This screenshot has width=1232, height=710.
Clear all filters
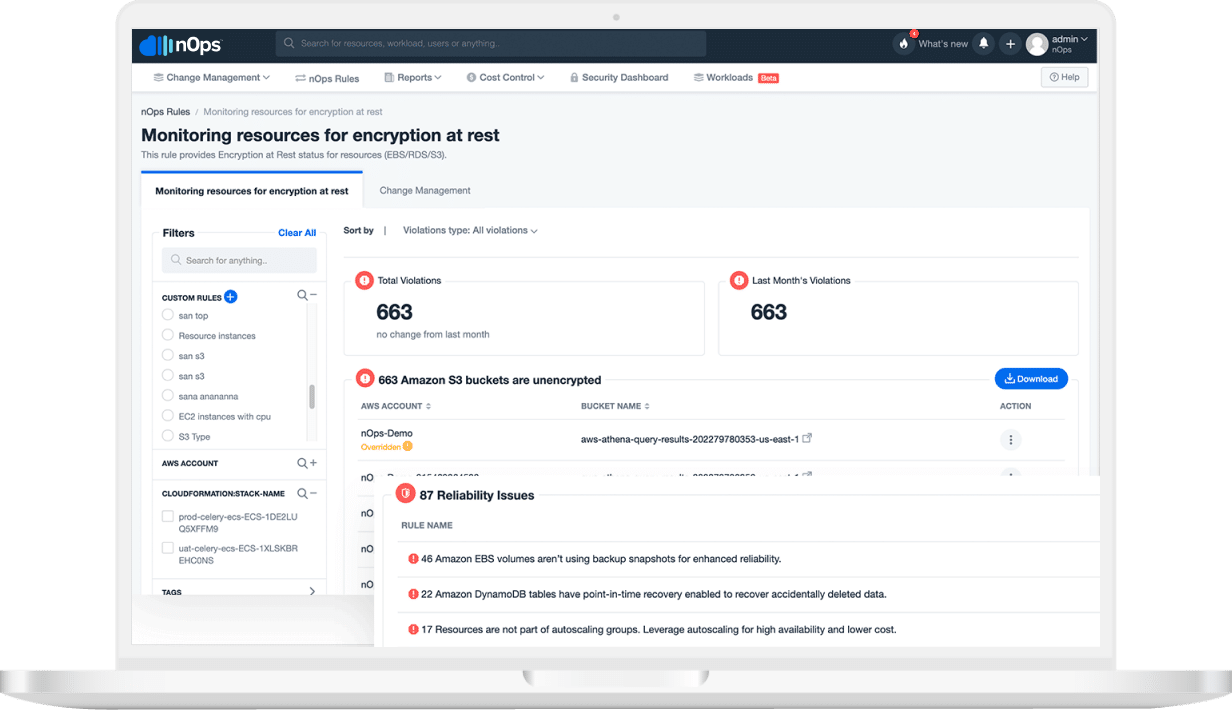297,233
